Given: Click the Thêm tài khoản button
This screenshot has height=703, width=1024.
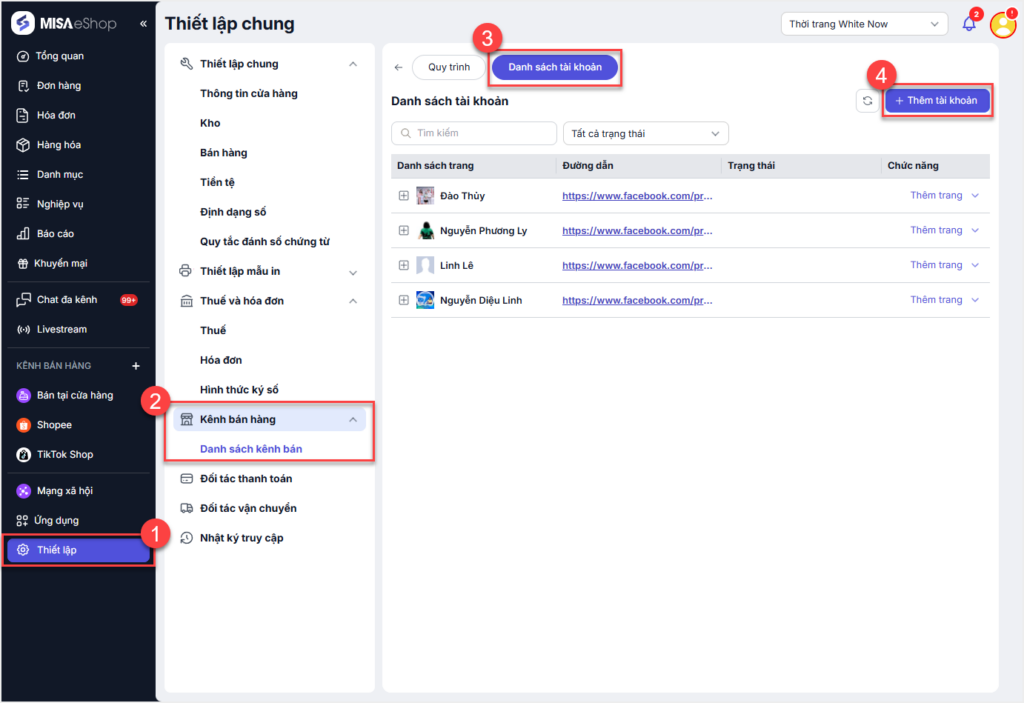Looking at the screenshot, I should click(x=936, y=101).
